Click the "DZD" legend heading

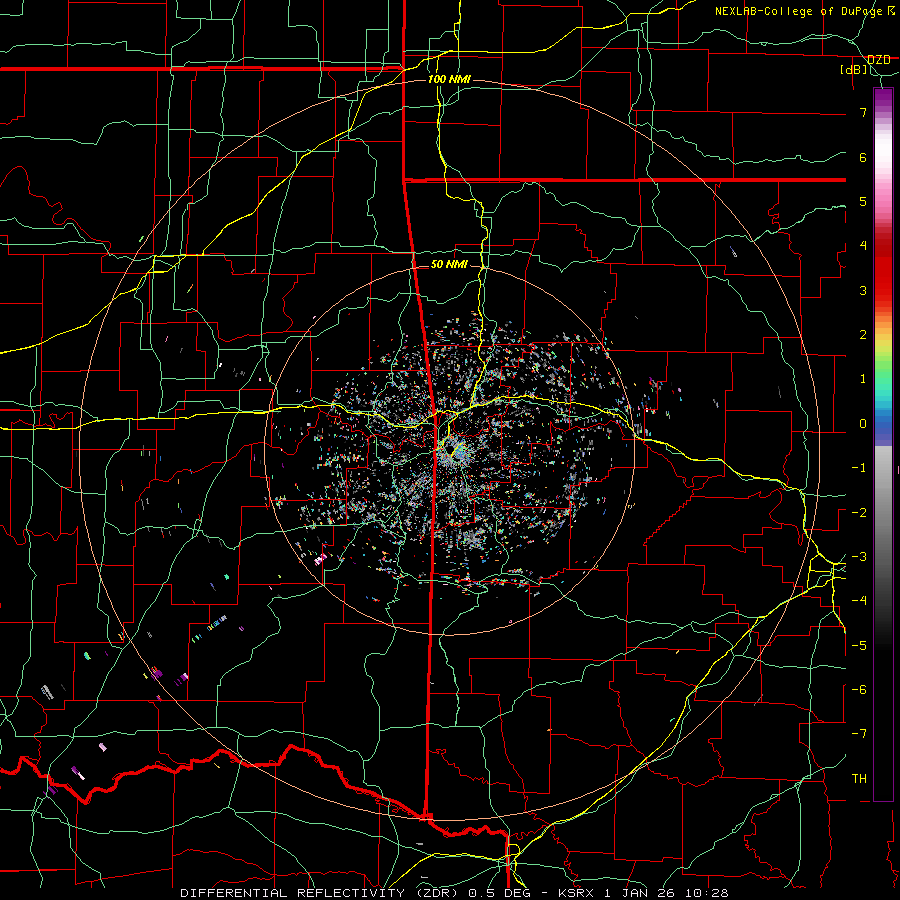879,60
